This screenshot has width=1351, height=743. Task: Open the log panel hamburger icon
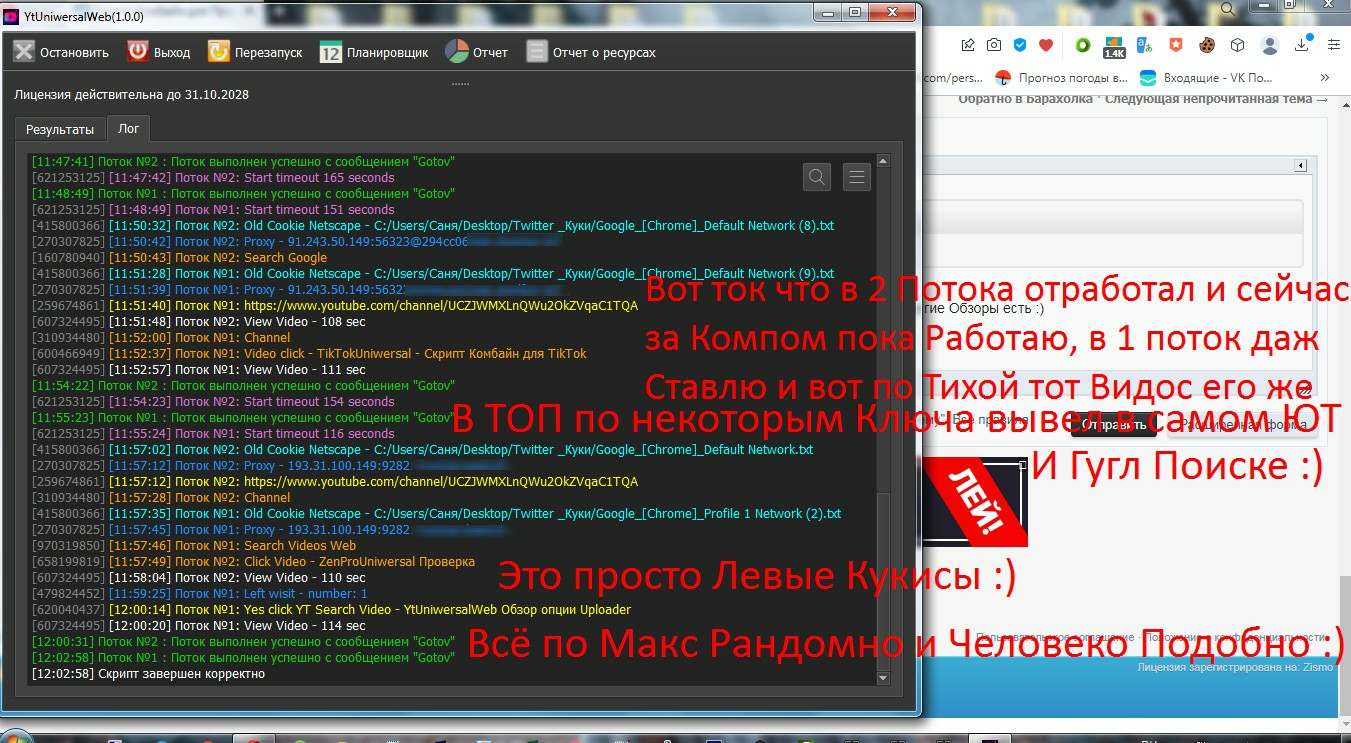click(856, 176)
